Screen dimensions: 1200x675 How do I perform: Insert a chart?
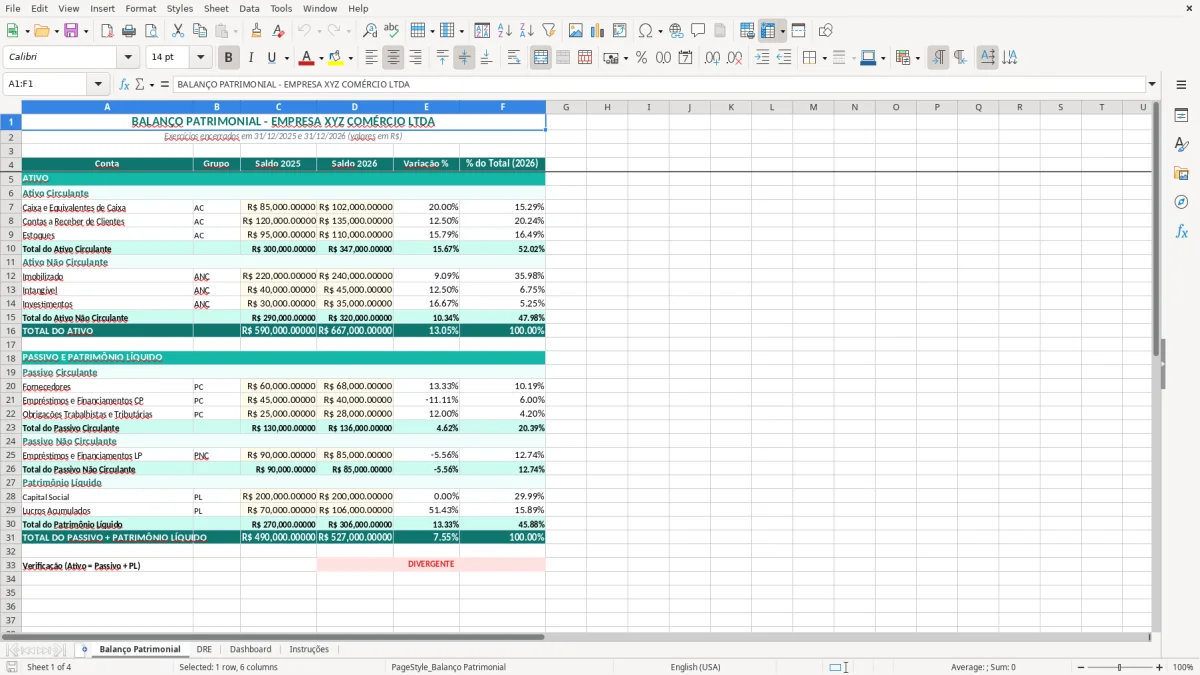point(598,31)
